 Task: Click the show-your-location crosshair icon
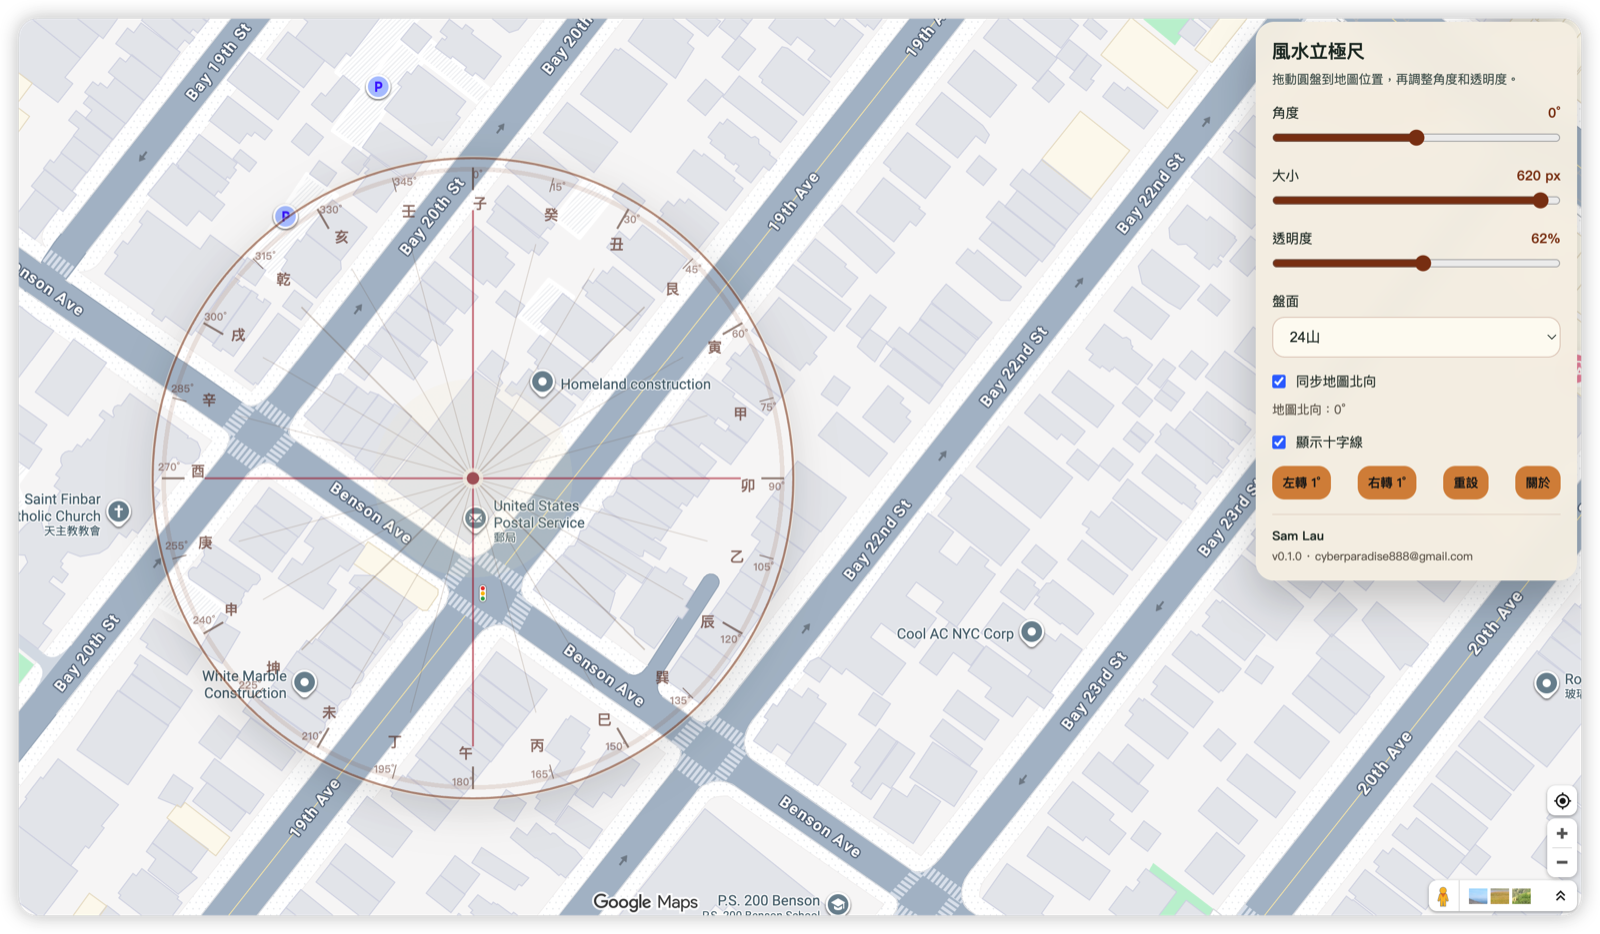point(1561,800)
